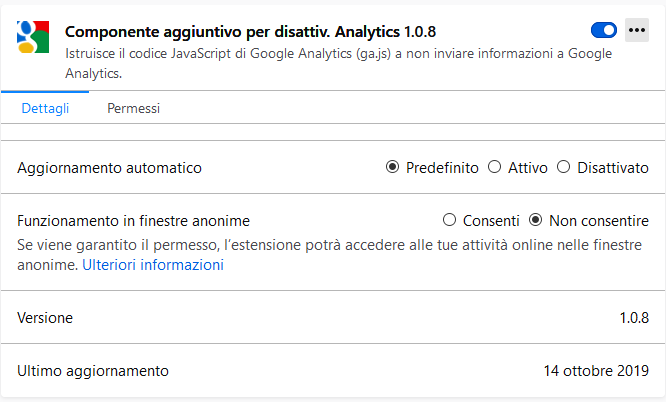Click the extension title Componente aggiuntivo
The height and width of the screenshot is (402, 666).
pos(251,31)
